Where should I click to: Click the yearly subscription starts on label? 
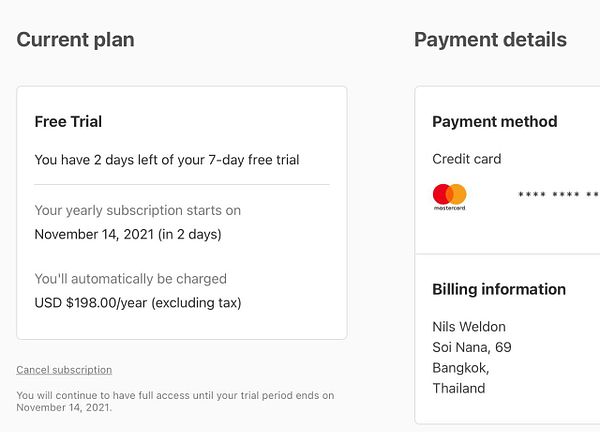coord(137,211)
